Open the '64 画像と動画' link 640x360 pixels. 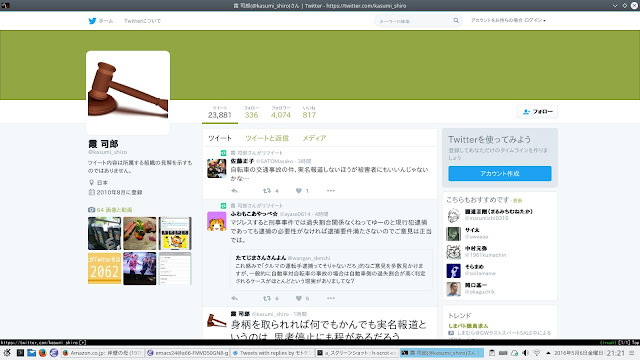click(x=114, y=209)
